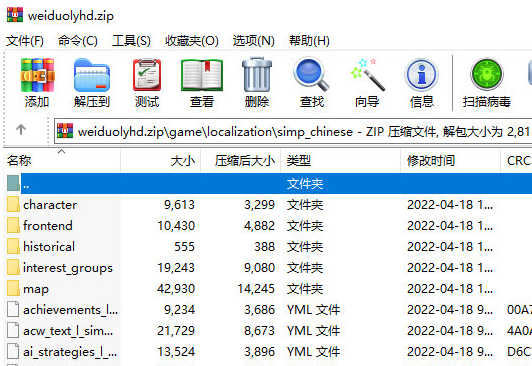Click size 21,729 of acw_text file

[176, 331]
